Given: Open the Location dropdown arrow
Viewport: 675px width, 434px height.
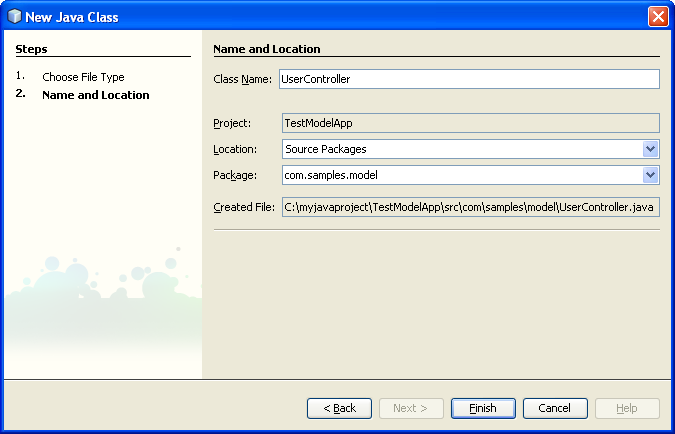Looking at the screenshot, I should coord(651,149).
